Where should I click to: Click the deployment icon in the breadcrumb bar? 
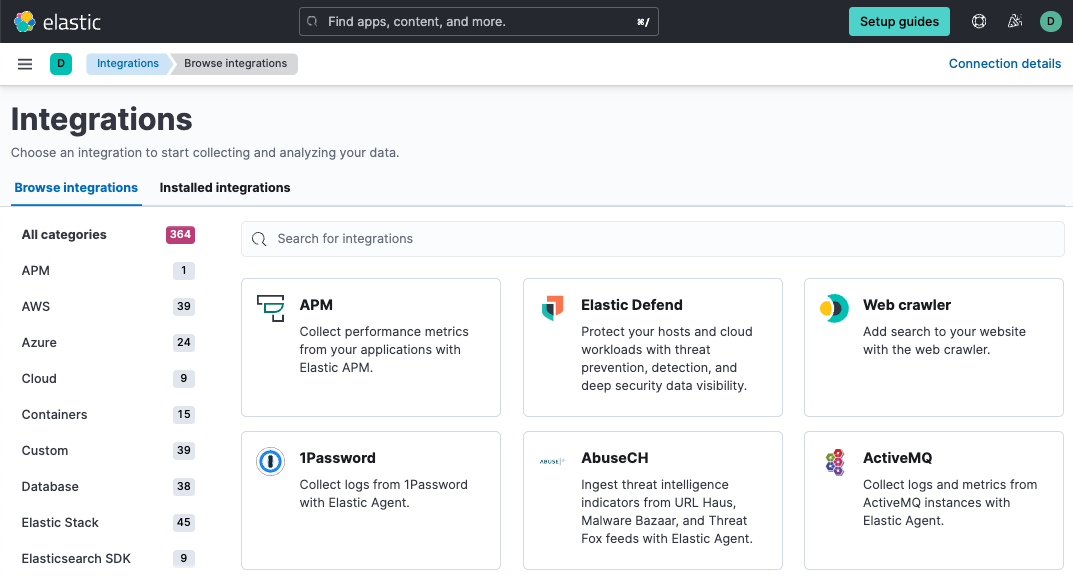pos(60,63)
